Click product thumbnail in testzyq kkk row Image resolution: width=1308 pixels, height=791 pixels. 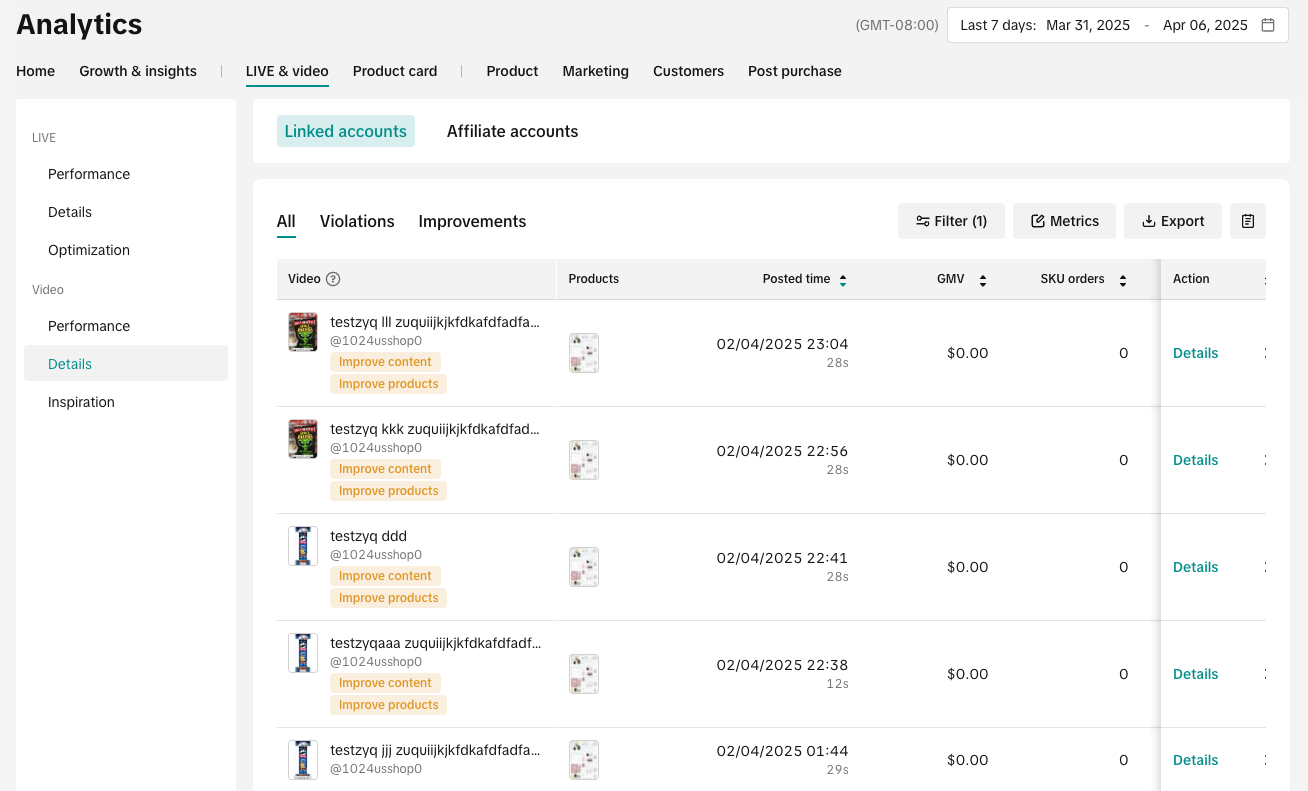[x=584, y=460]
